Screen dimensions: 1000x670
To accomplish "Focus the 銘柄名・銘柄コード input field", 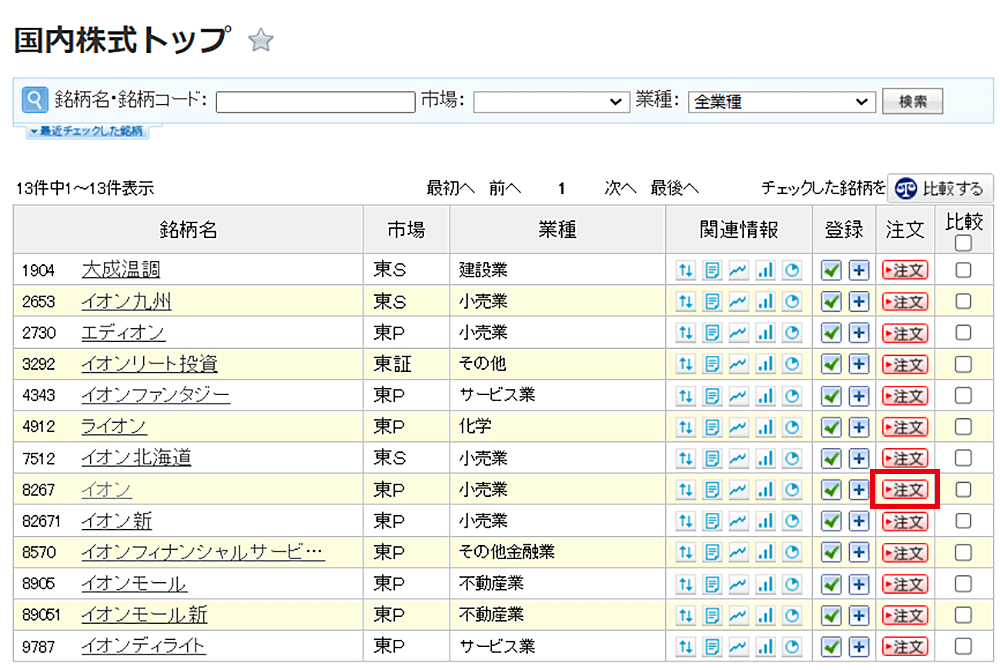I will click(x=316, y=101).
